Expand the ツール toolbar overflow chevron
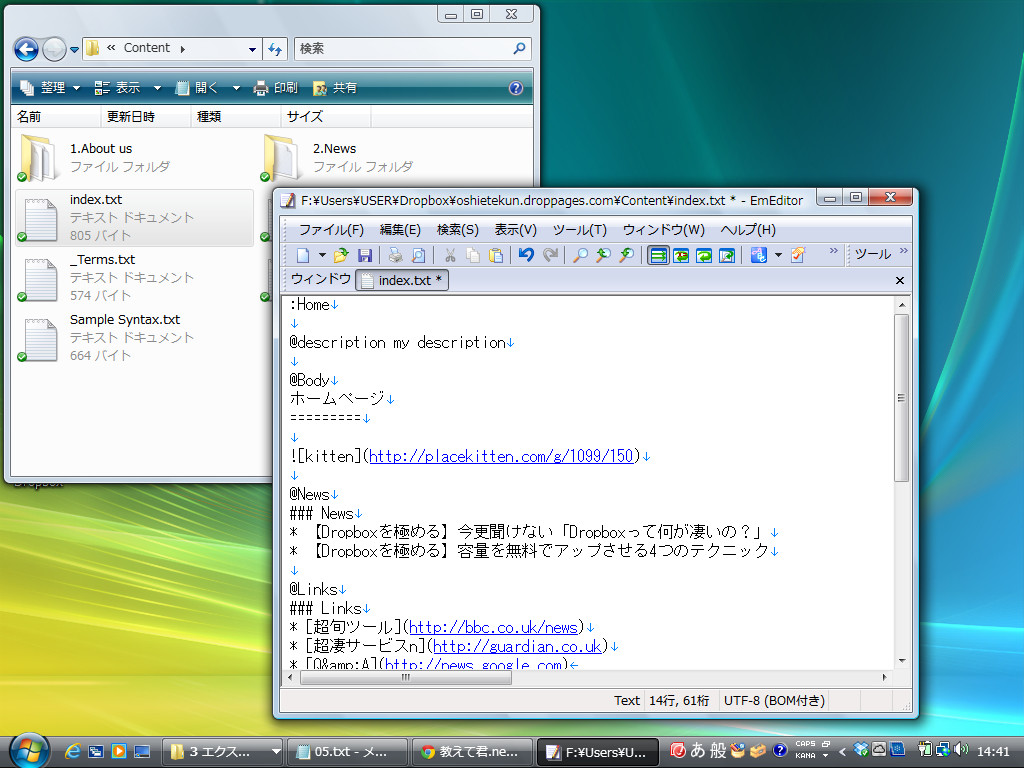Screen dimensions: 1024x768 pyautogui.click(x=904, y=251)
